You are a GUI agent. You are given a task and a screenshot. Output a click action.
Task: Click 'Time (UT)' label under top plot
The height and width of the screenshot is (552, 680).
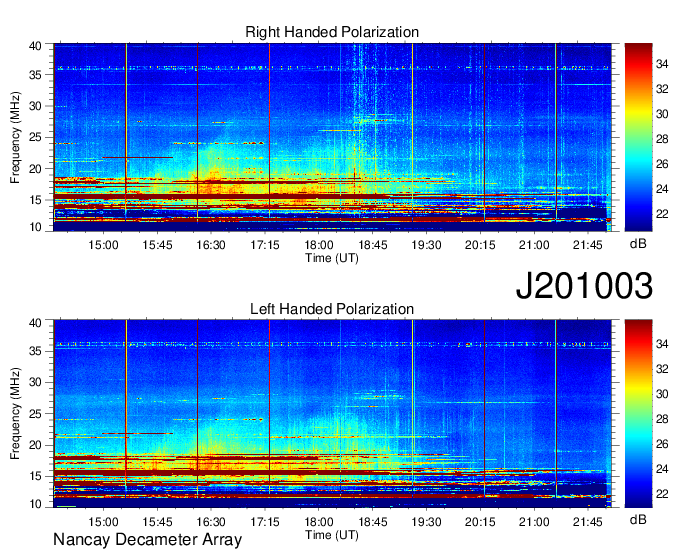coord(332,258)
